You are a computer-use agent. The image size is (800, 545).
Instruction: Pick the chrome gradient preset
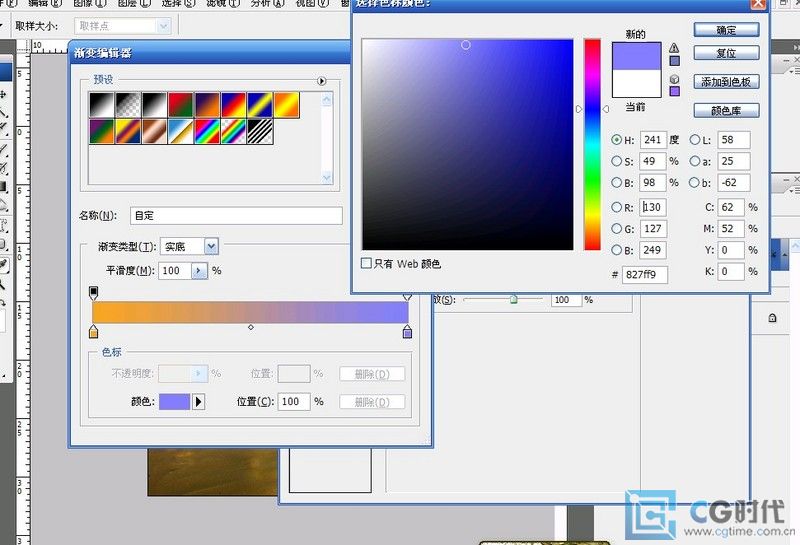pyautogui.click(x=181, y=132)
